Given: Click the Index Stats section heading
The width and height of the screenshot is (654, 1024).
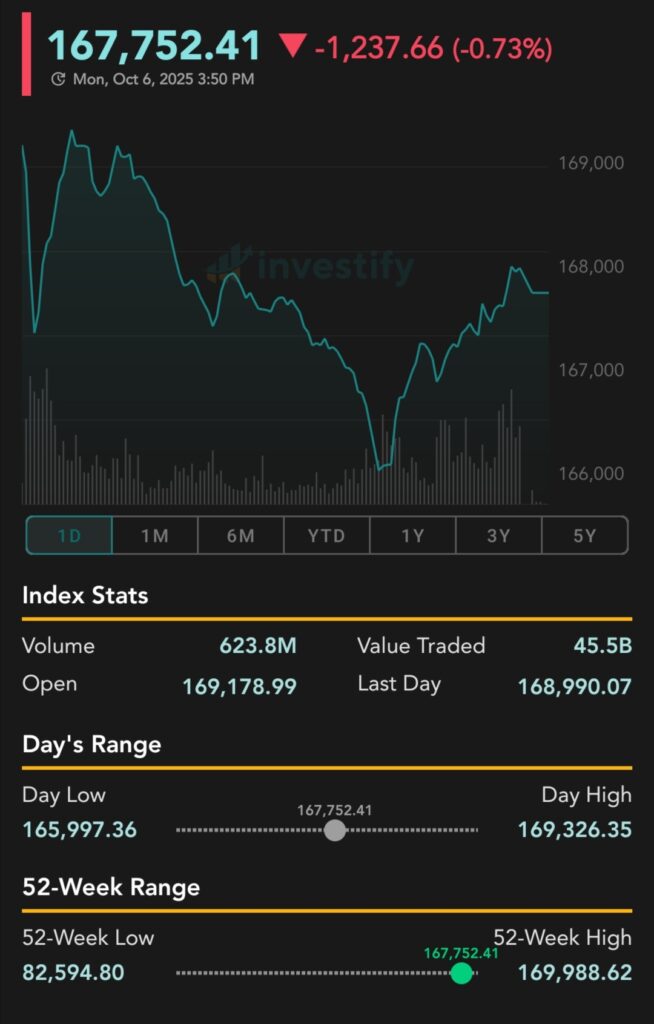Looking at the screenshot, I should click(x=85, y=596).
